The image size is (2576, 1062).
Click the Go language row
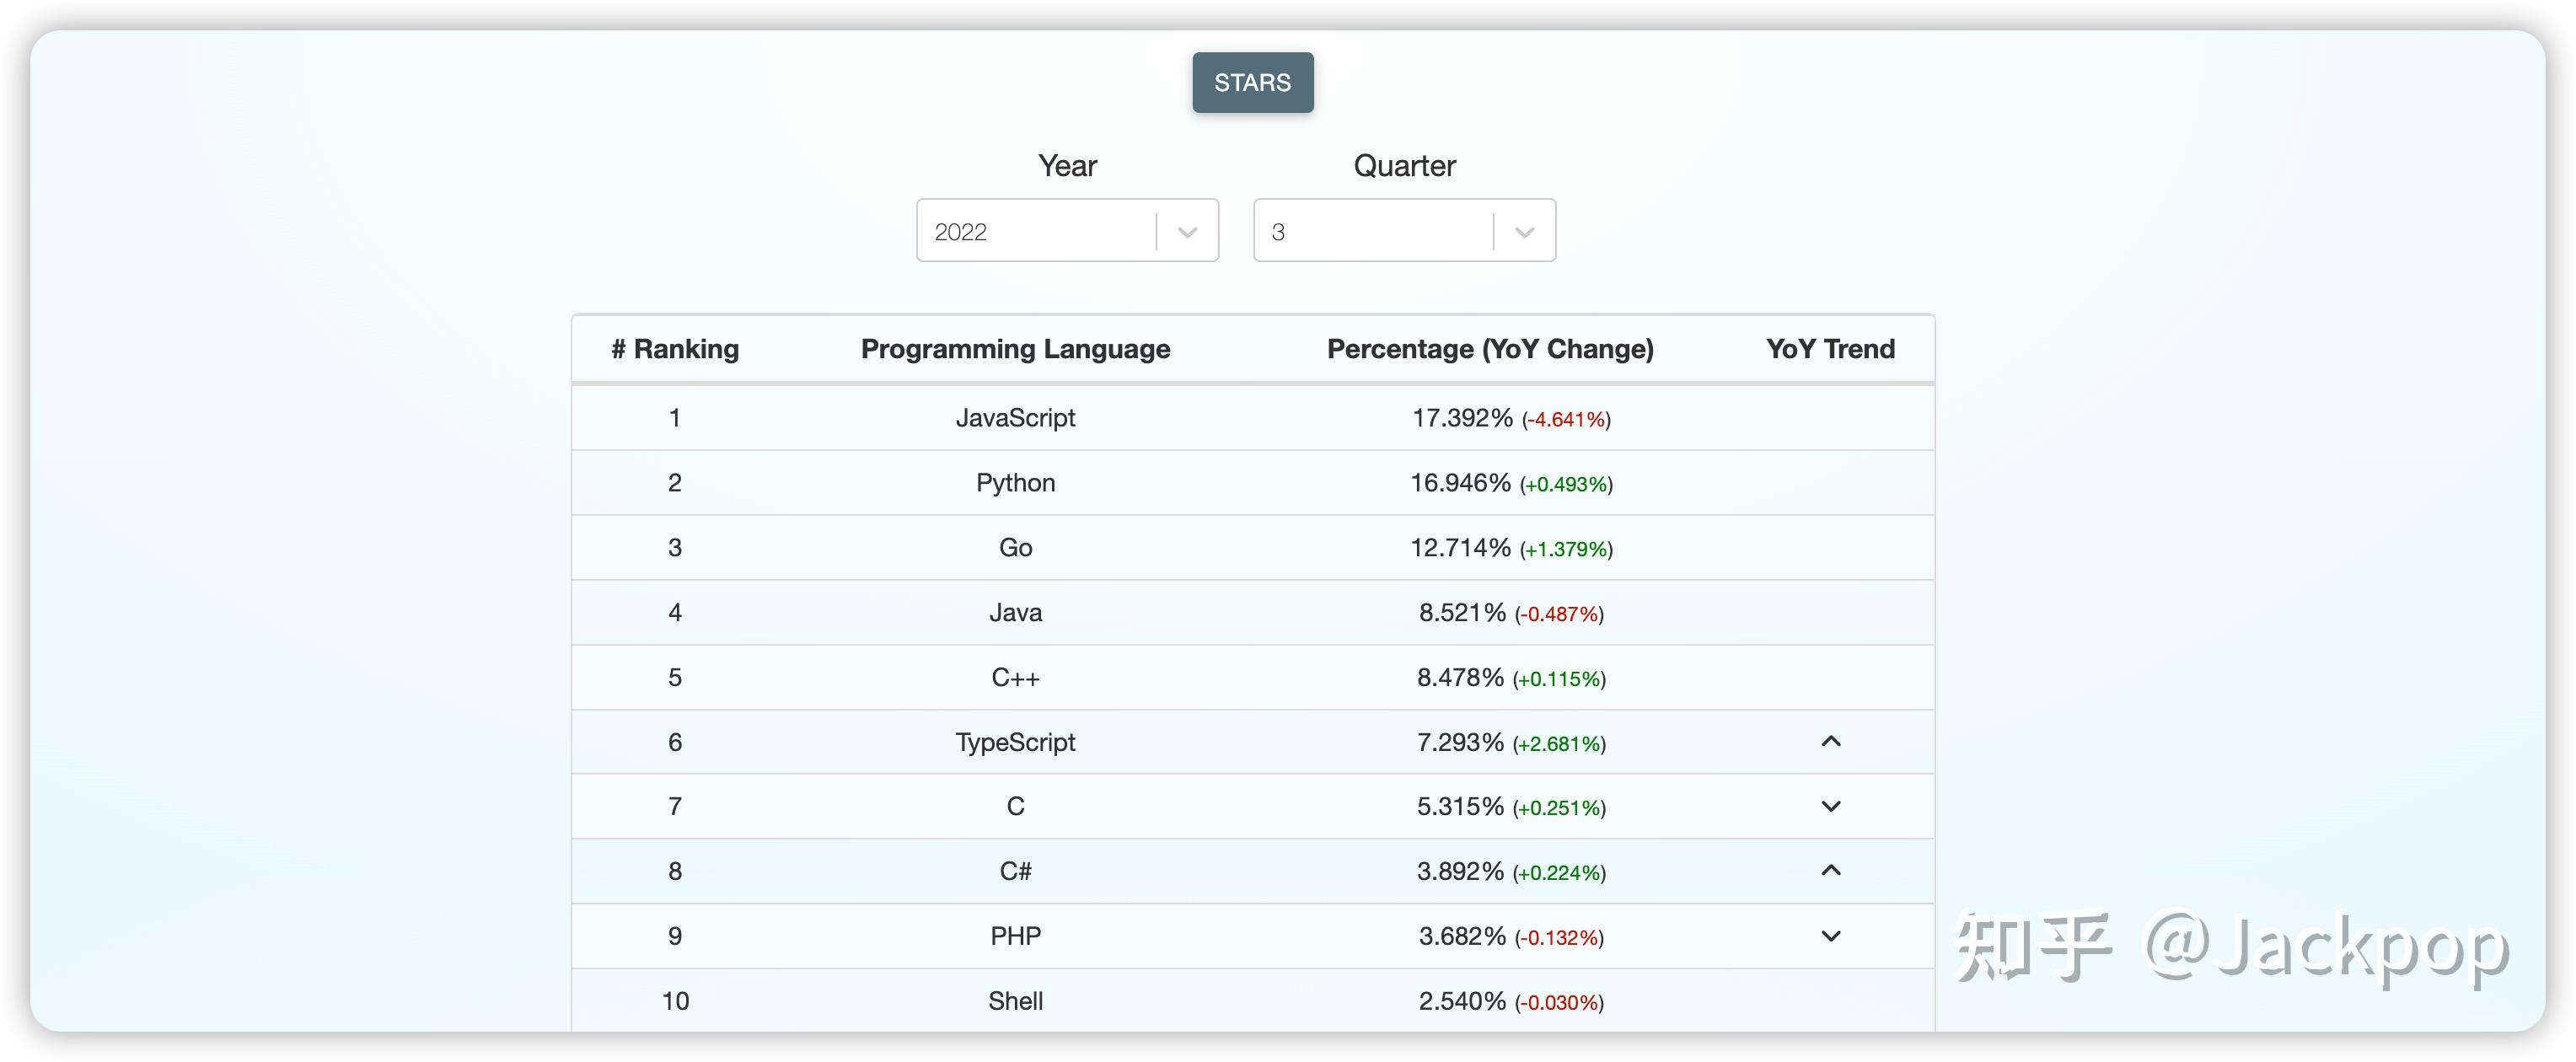[x=1015, y=547]
